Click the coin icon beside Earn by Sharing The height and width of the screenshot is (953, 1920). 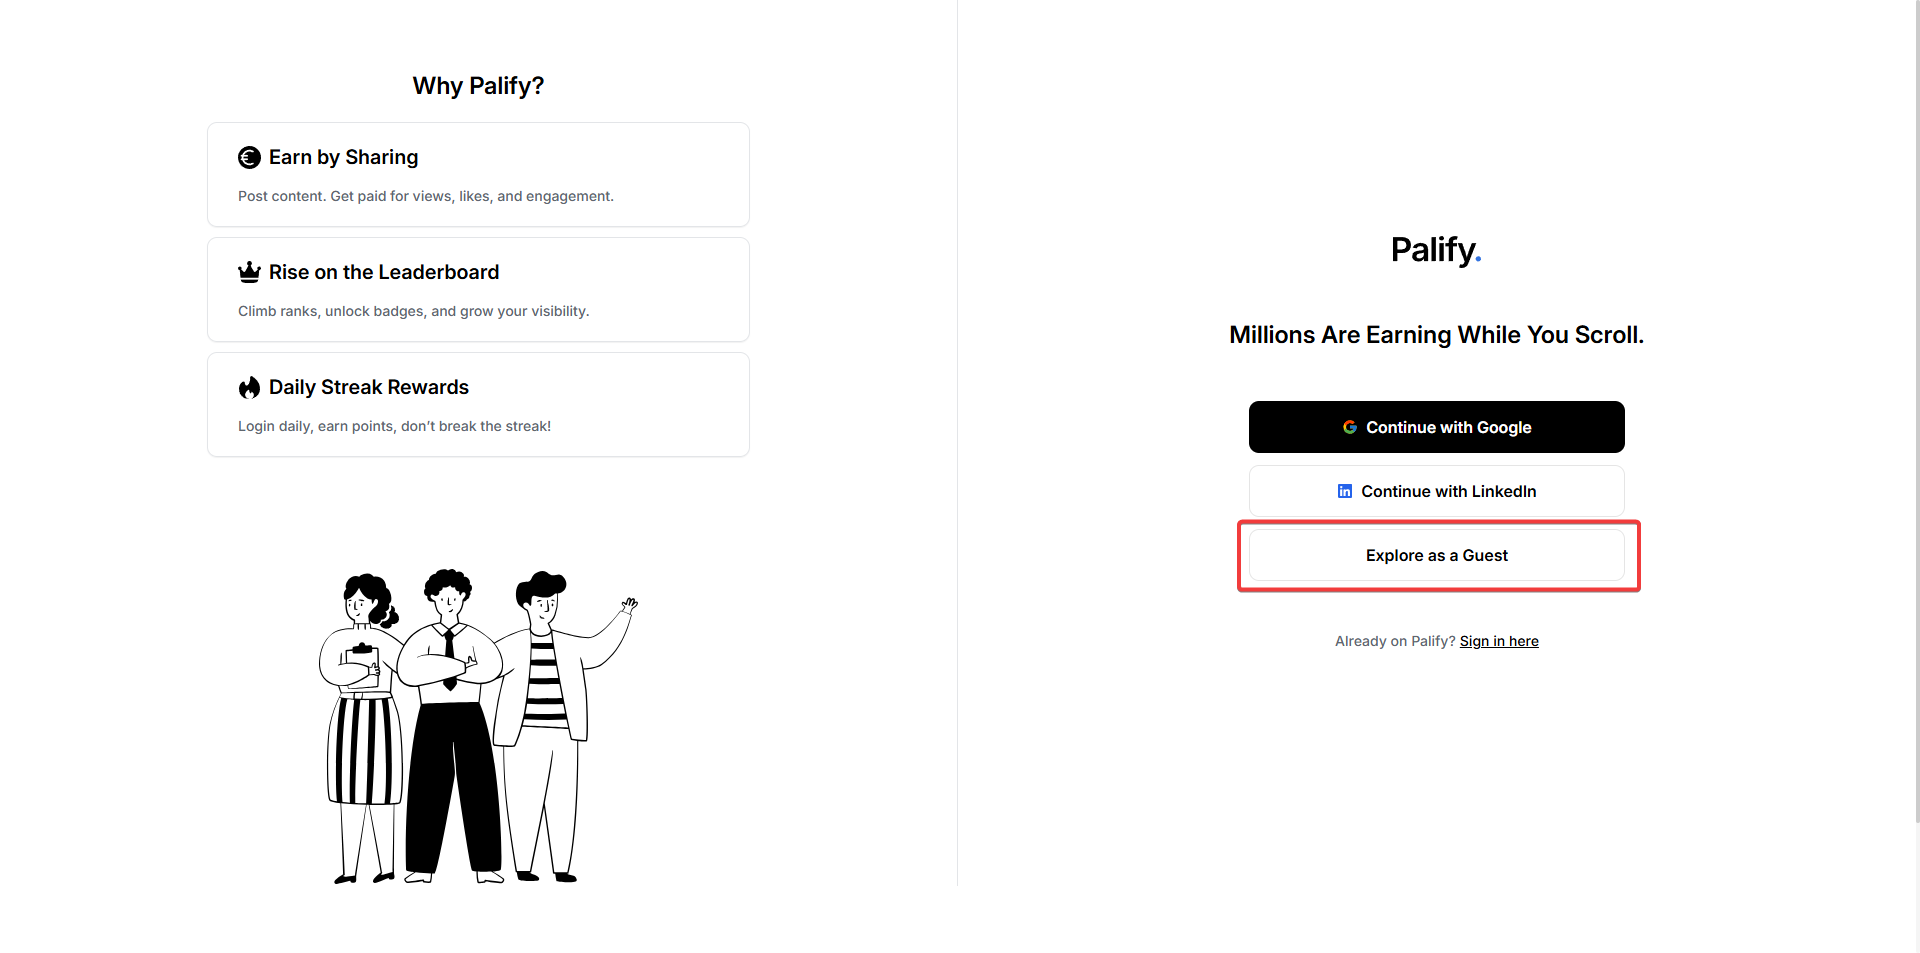pyautogui.click(x=249, y=157)
